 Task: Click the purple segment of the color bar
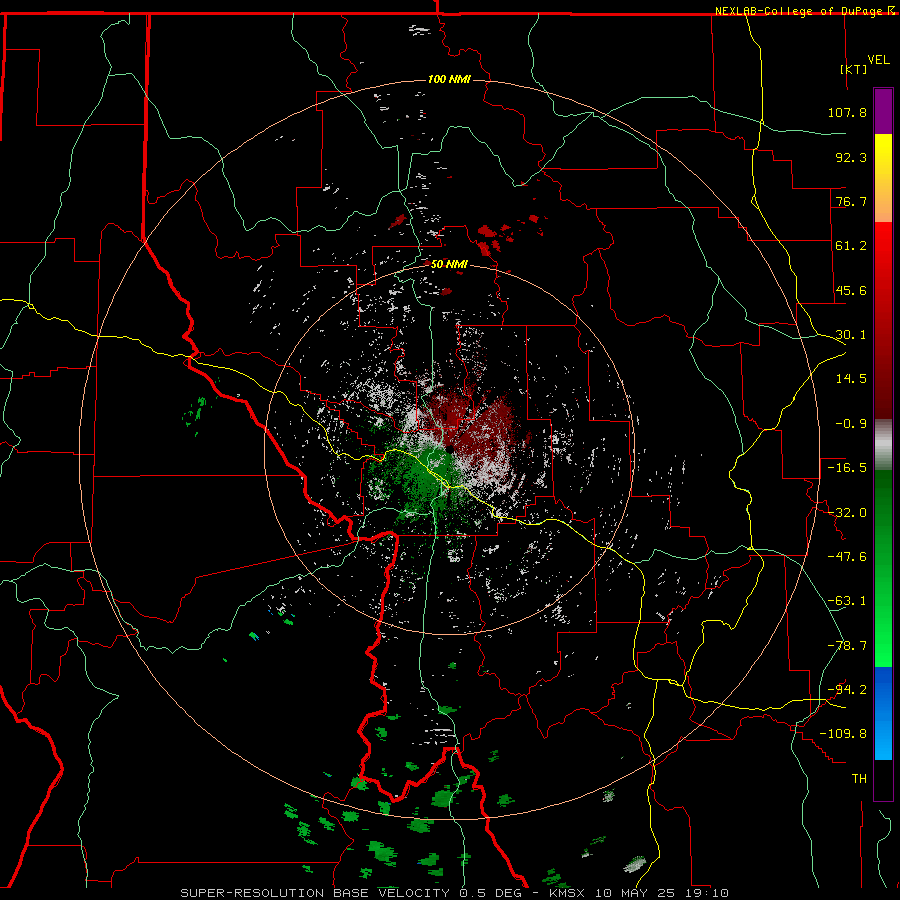pyautogui.click(x=883, y=111)
